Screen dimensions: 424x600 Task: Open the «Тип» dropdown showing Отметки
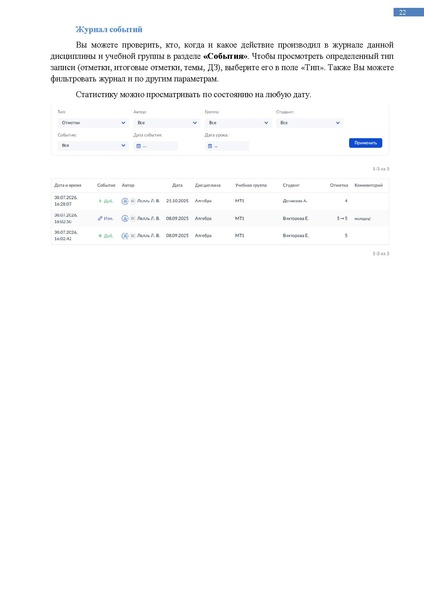point(93,123)
